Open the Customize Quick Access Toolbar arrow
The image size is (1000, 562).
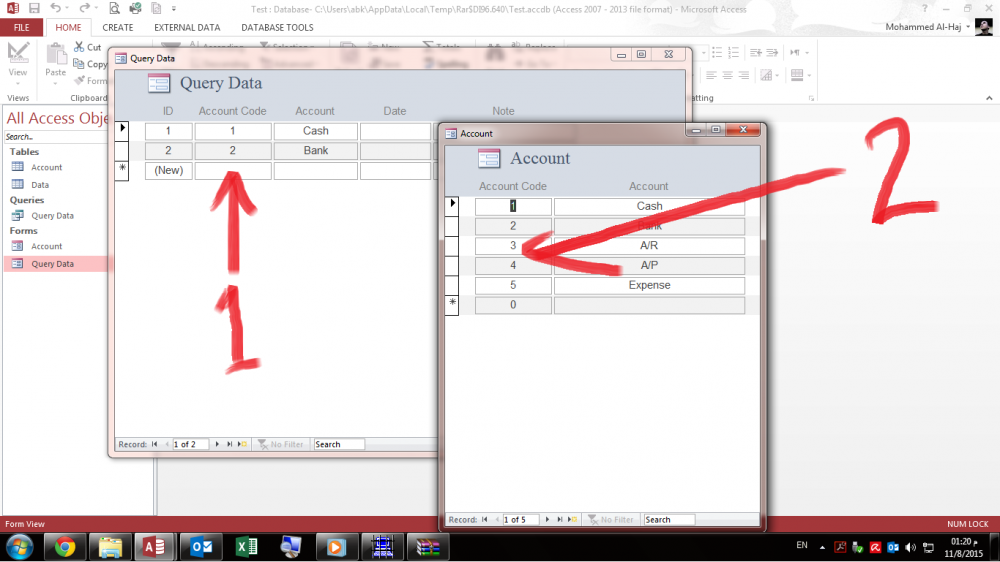(x=173, y=9)
